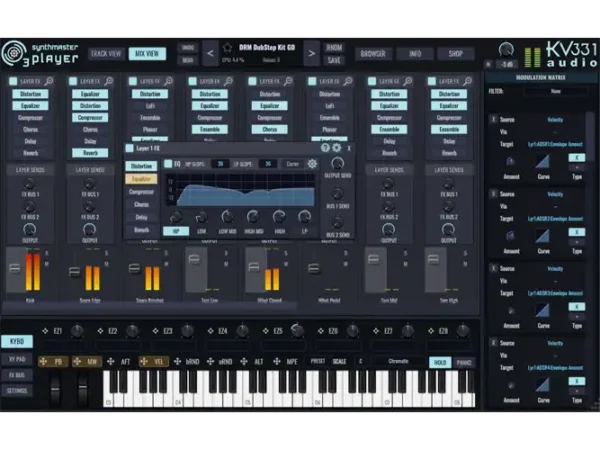Mute the Kick channel
This screenshot has width=600, height=450.
47,264
